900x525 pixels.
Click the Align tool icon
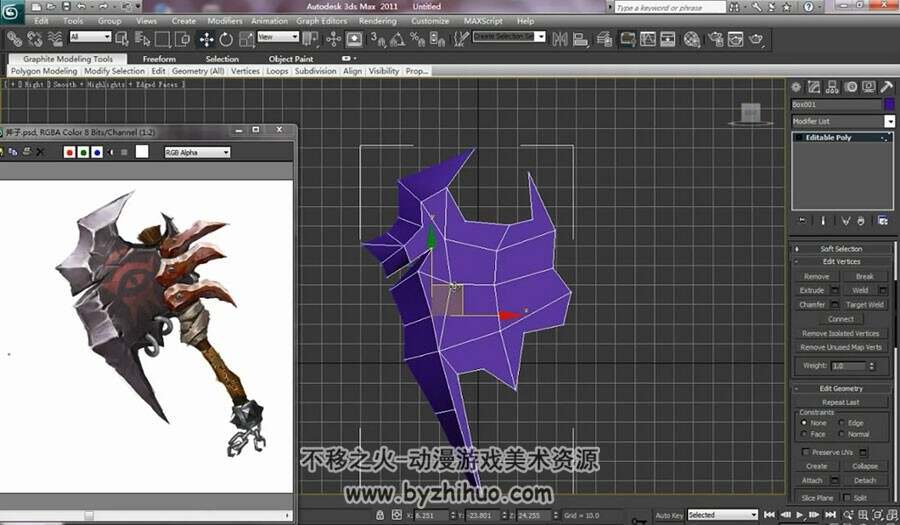pos(580,39)
